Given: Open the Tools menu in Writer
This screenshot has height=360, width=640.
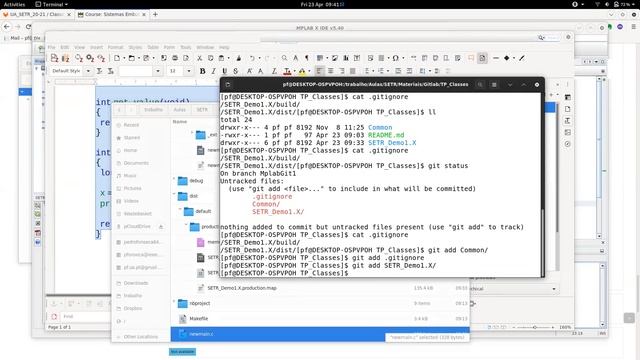Looking at the screenshot, I should [x=186, y=47].
